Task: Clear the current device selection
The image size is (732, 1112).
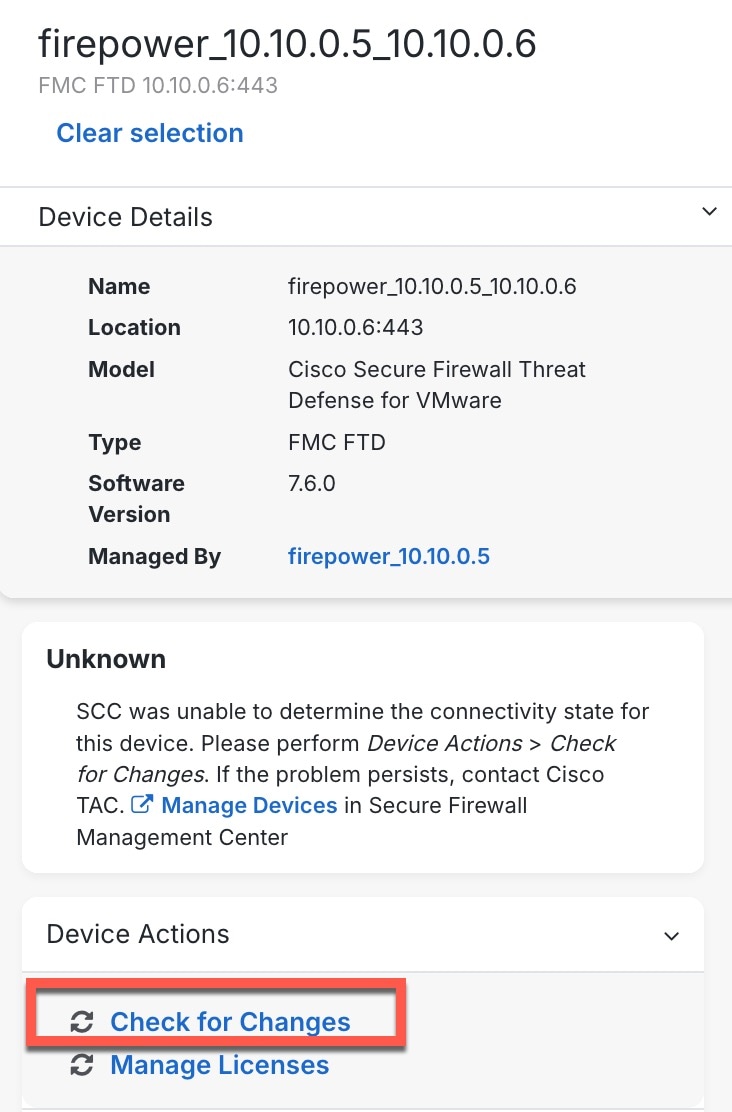Action: (x=150, y=133)
